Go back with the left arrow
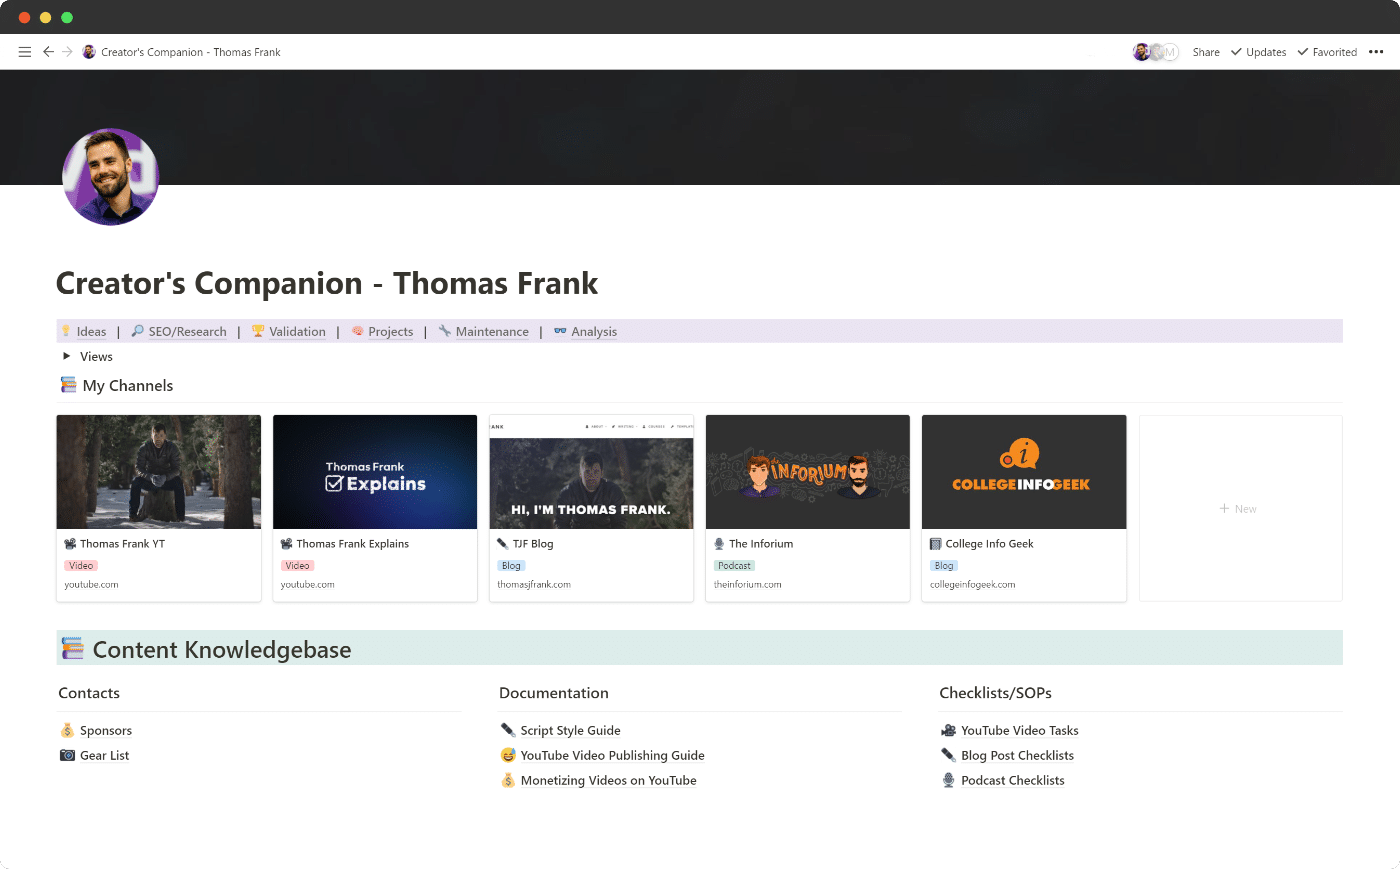1400x869 pixels. point(48,52)
